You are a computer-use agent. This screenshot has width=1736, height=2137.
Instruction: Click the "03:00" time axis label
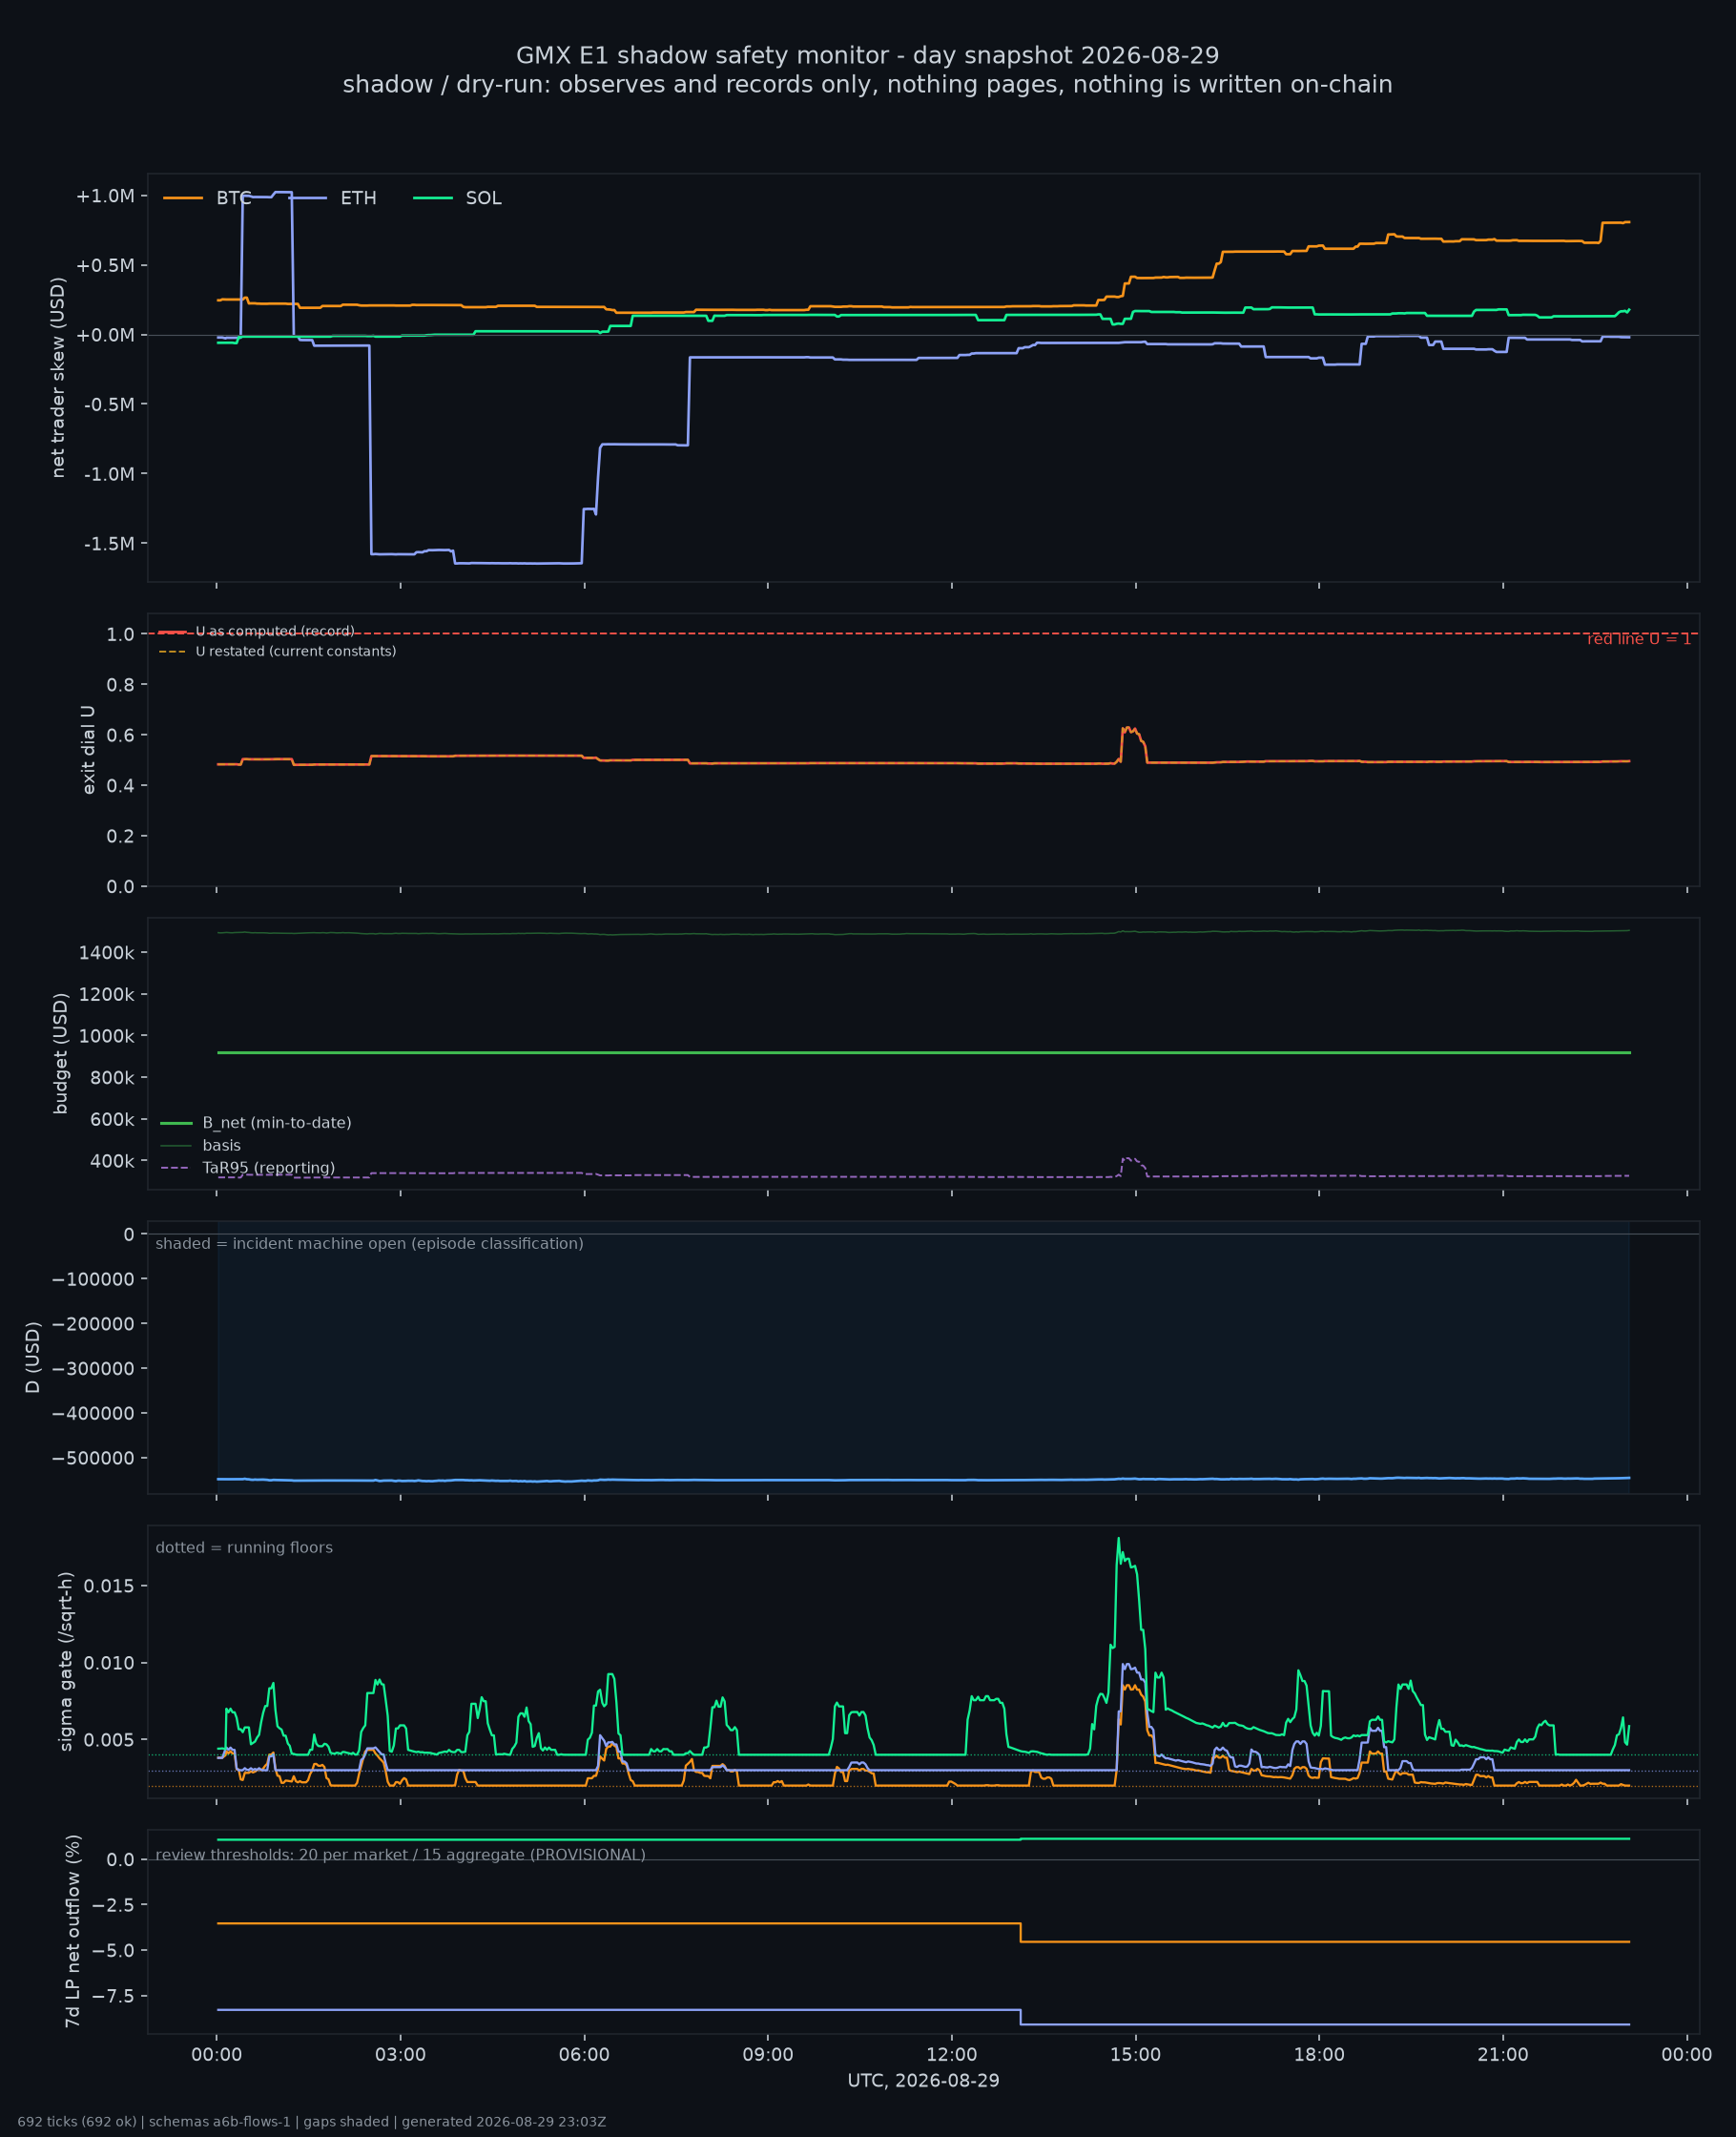coord(400,2055)
